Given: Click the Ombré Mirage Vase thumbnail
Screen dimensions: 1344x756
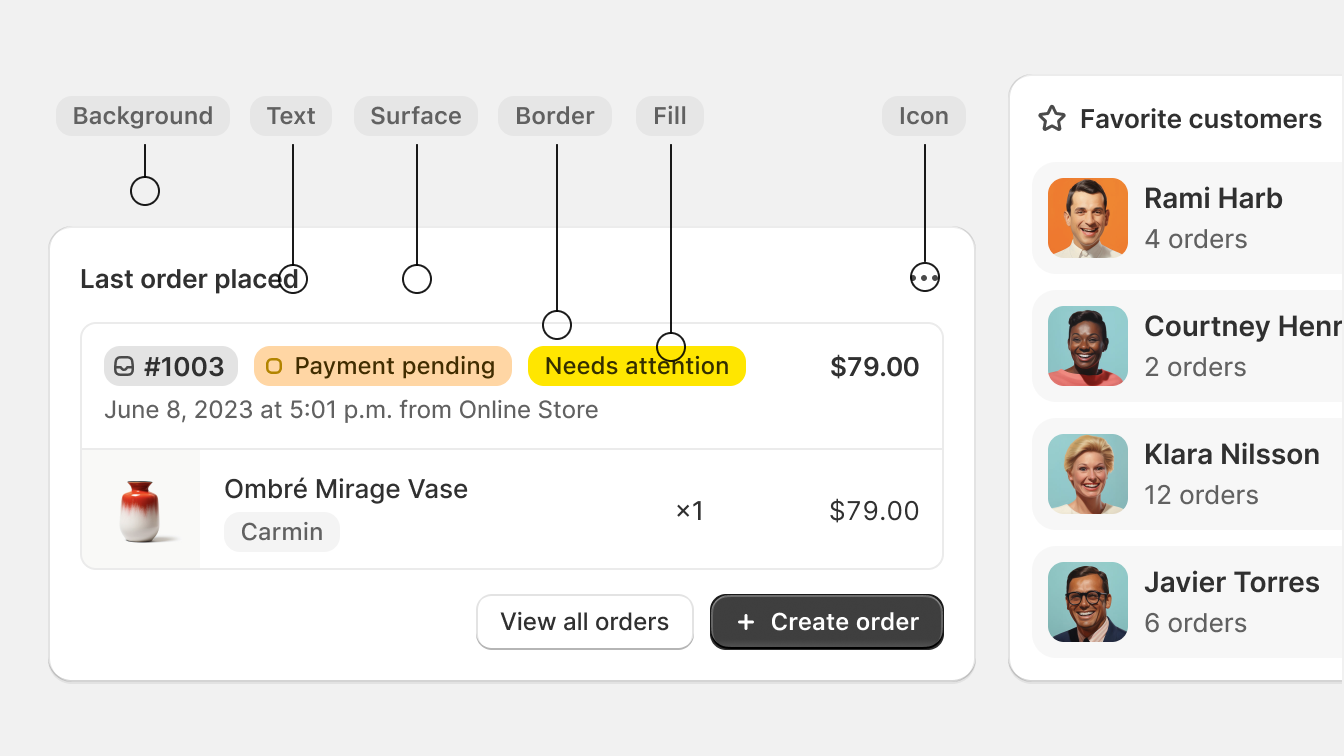Looking at the screenshot, I should pyautogui.click(x=141, y=509).
